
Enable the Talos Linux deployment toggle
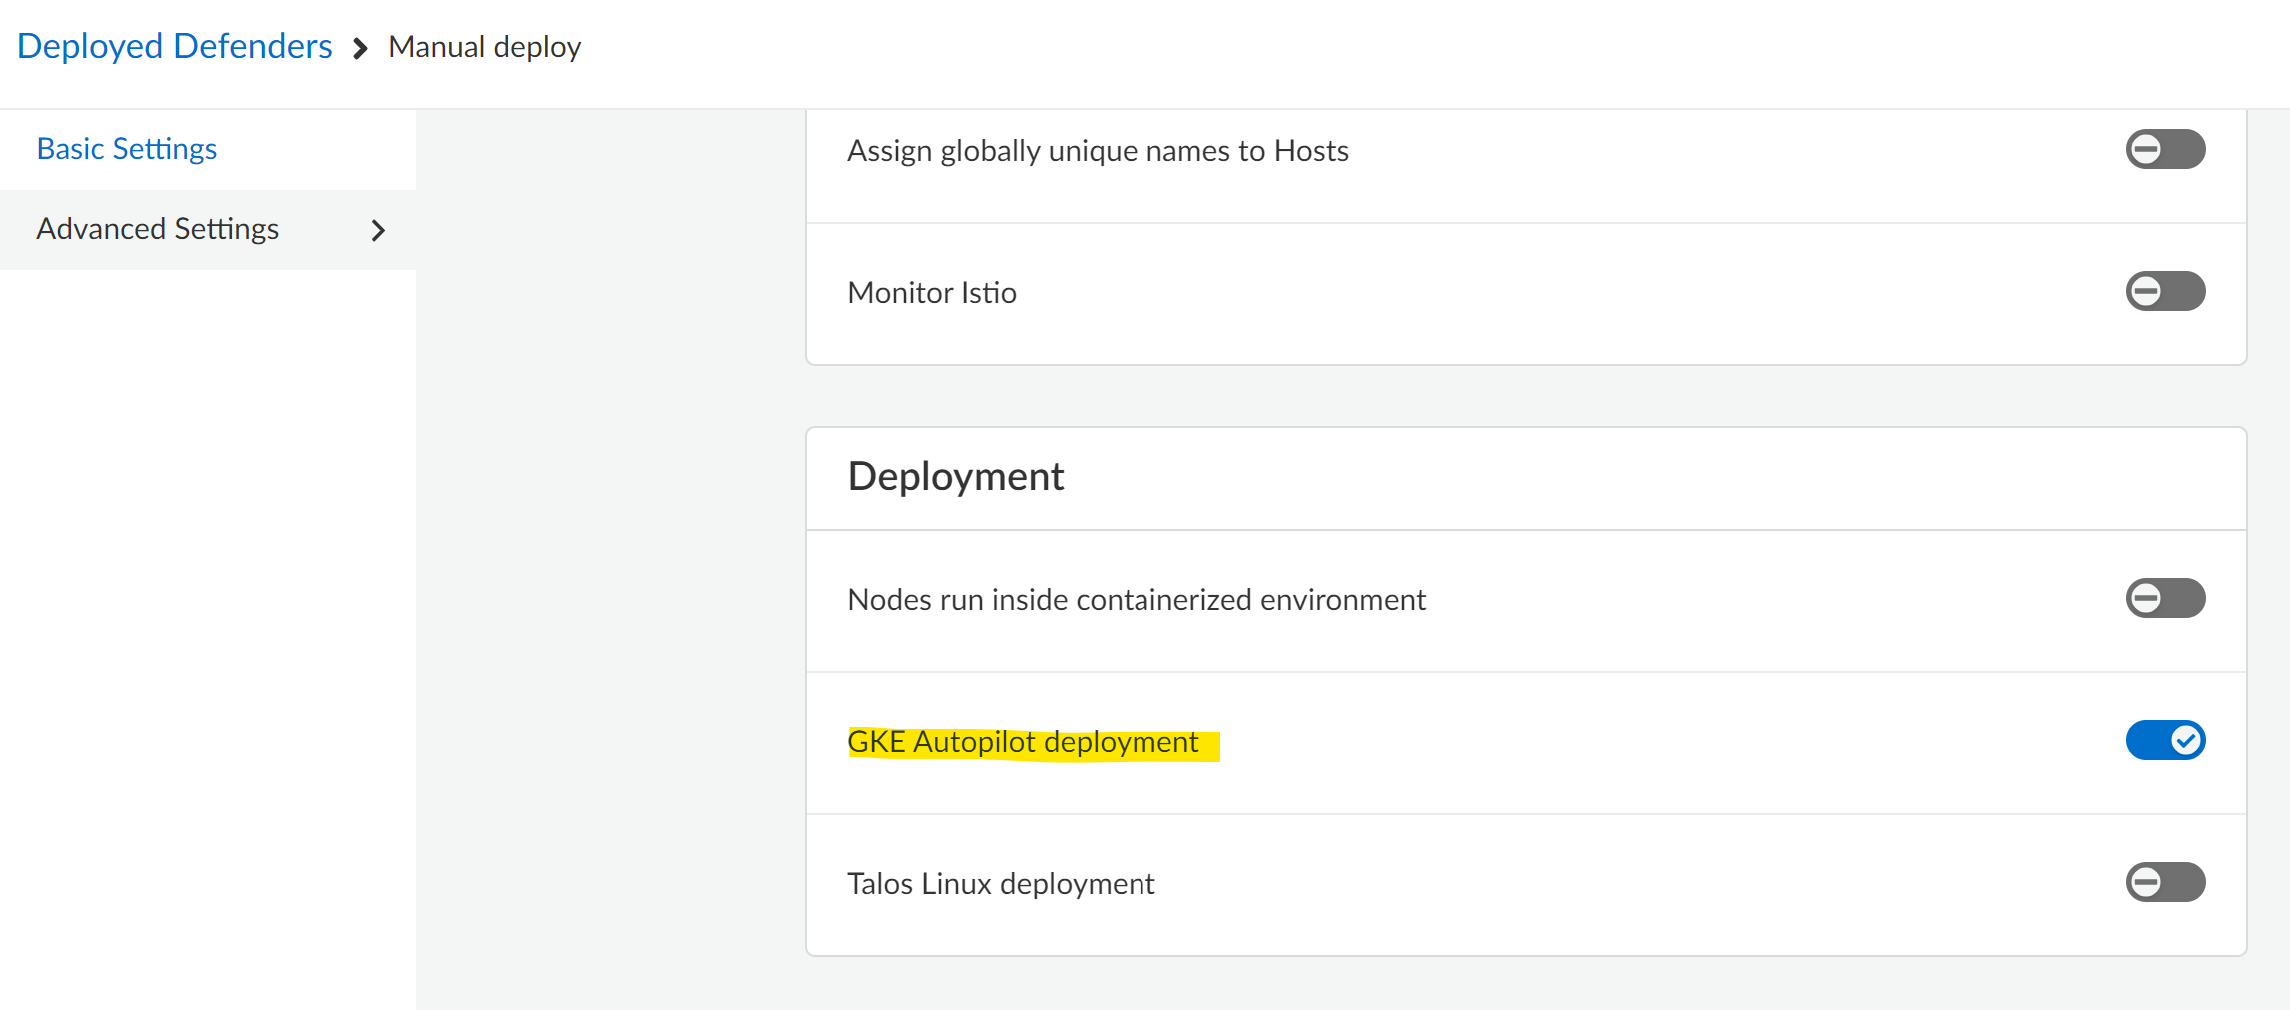pos(2165,883)
